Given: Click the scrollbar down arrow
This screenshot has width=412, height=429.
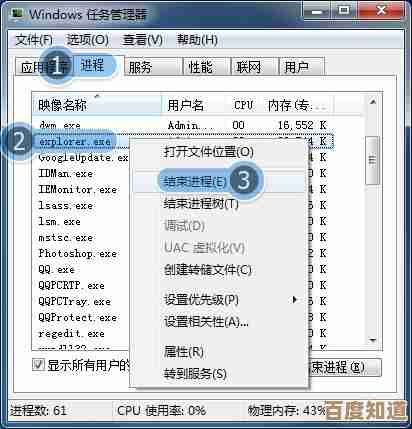Looking at the screenshot, I should (373, 340).
